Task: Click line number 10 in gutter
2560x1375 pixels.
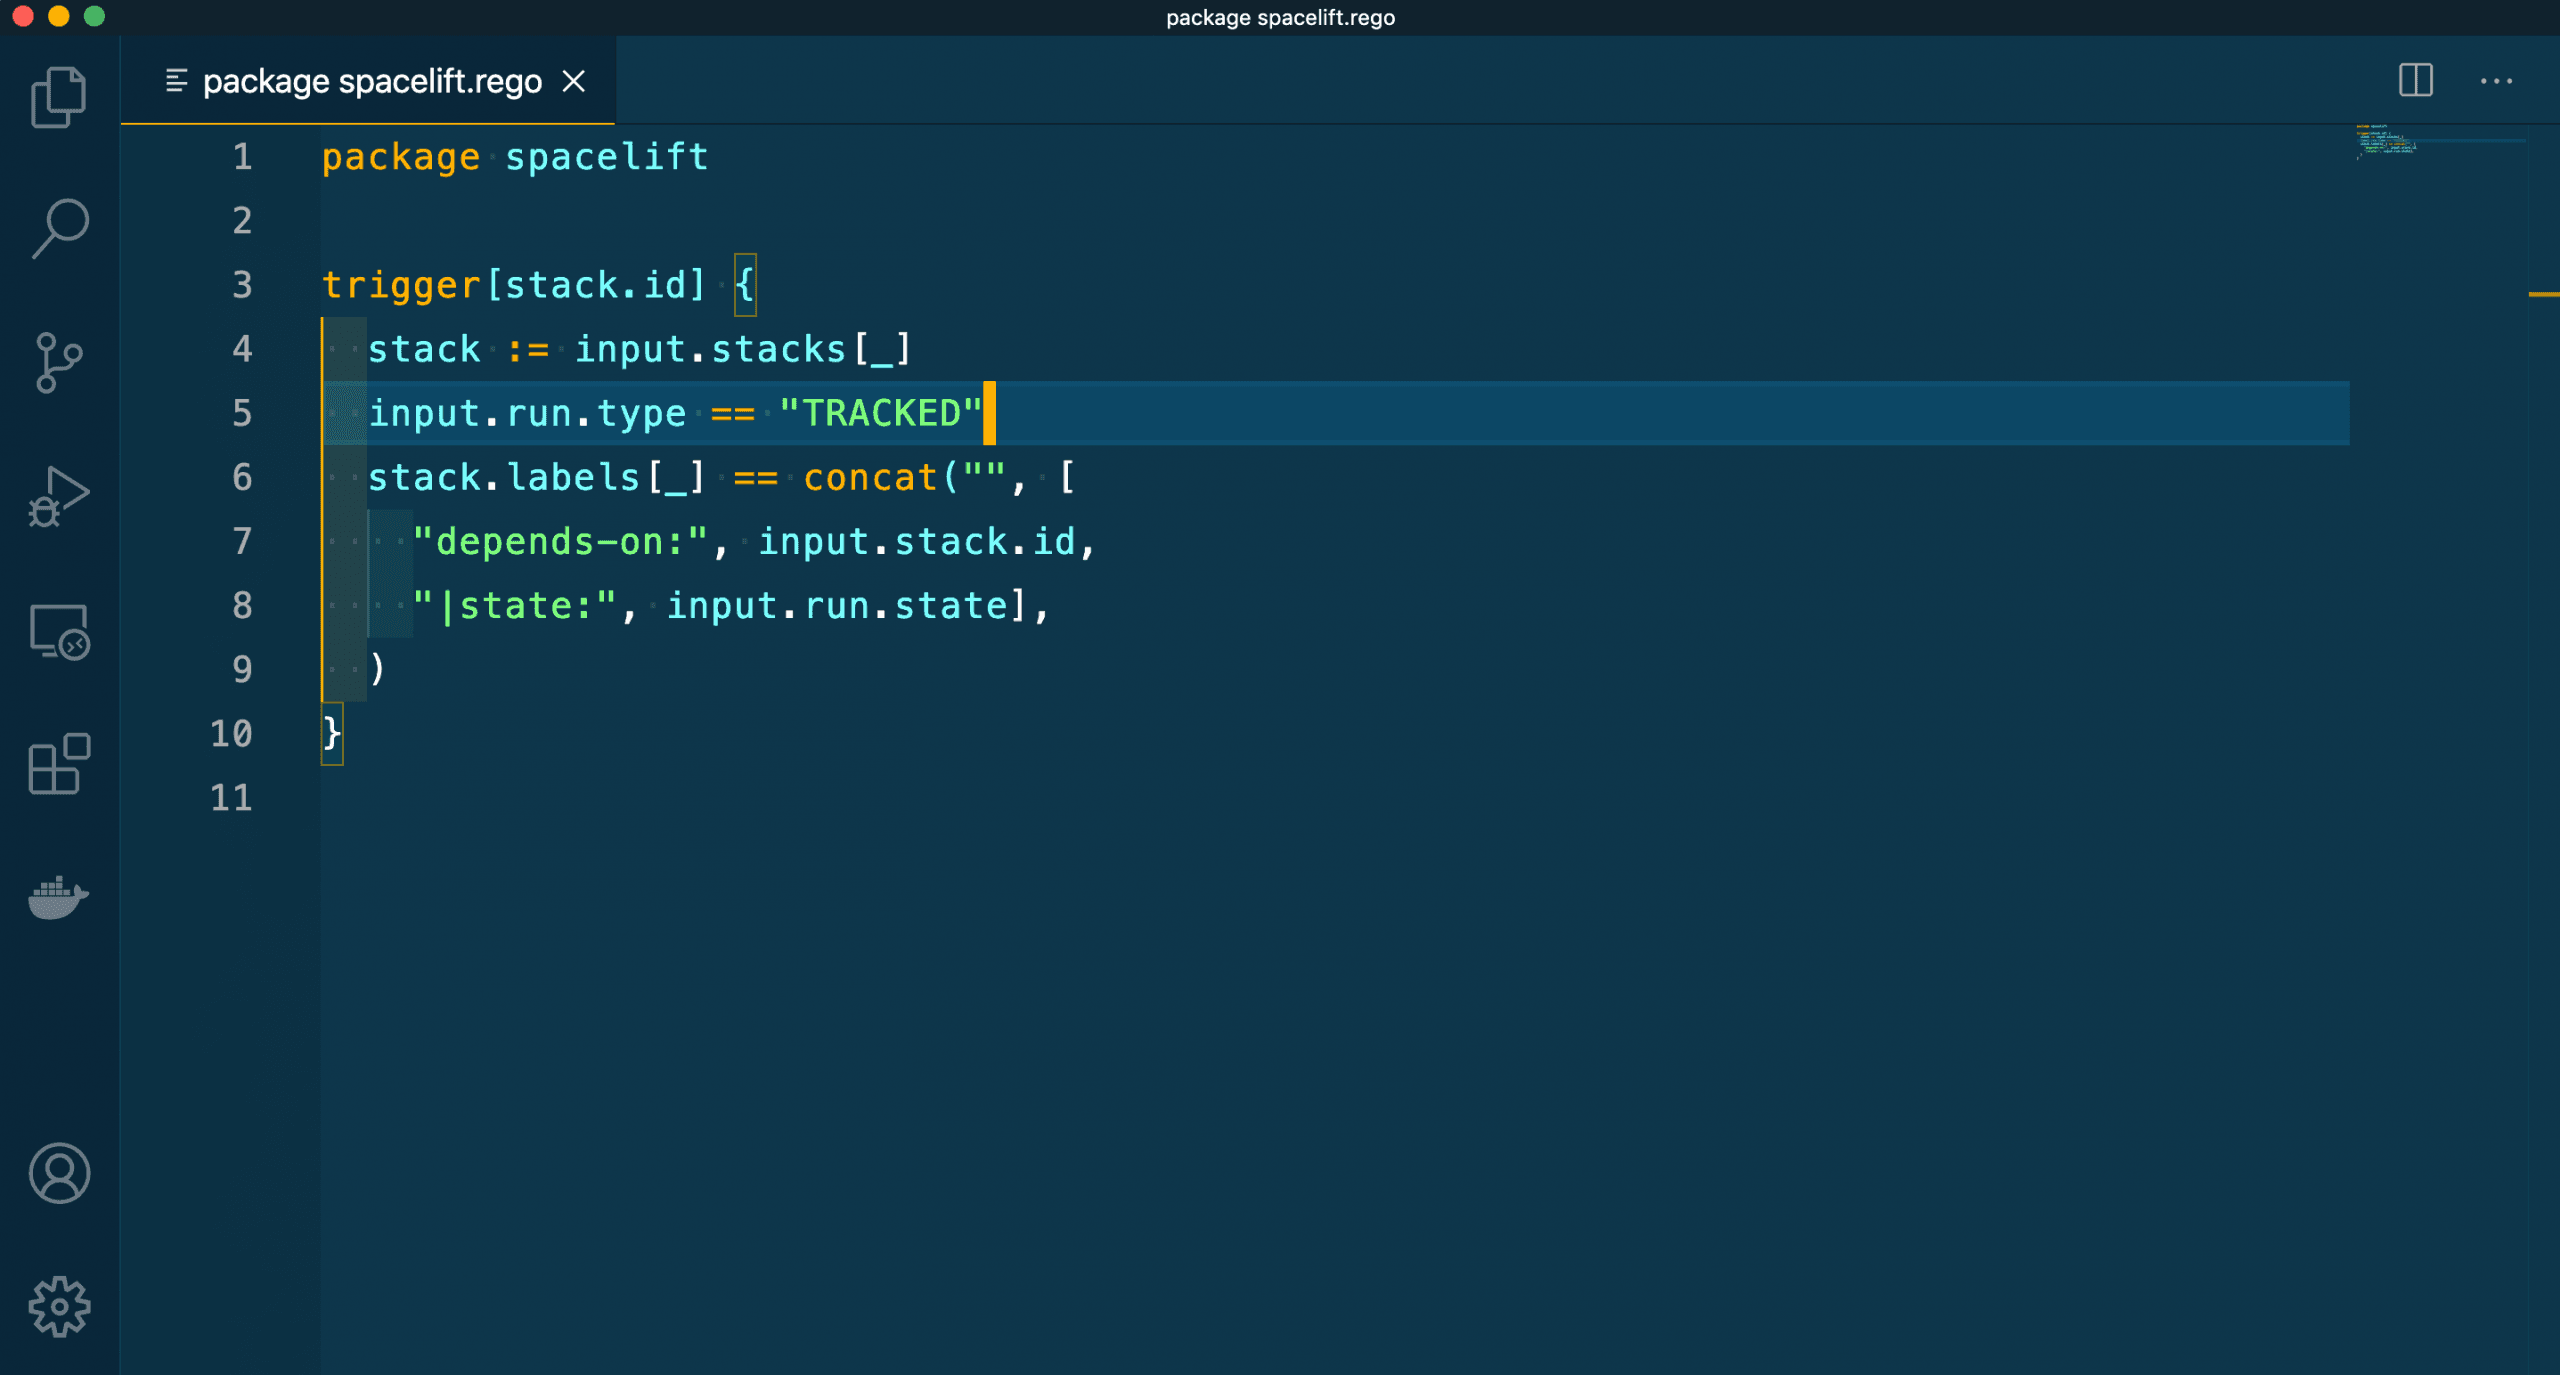Action: point(231,733)
